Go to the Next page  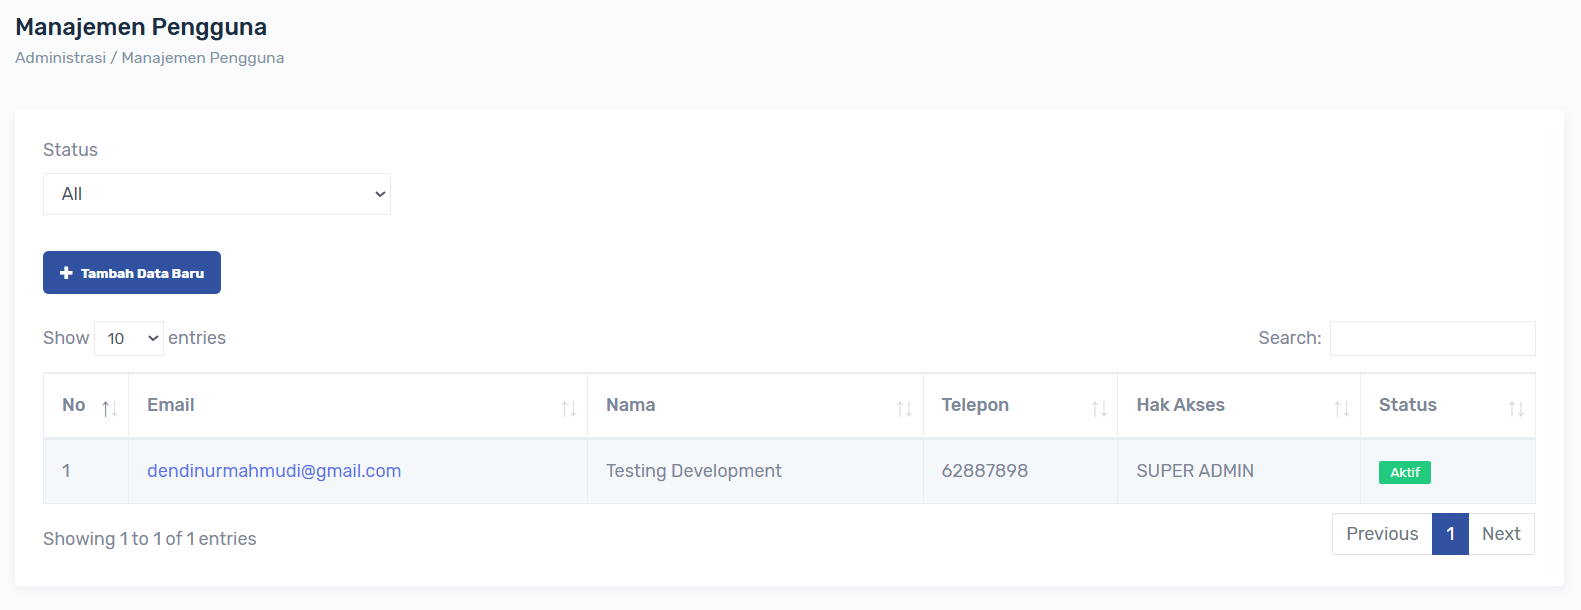tap(1500, 534)
